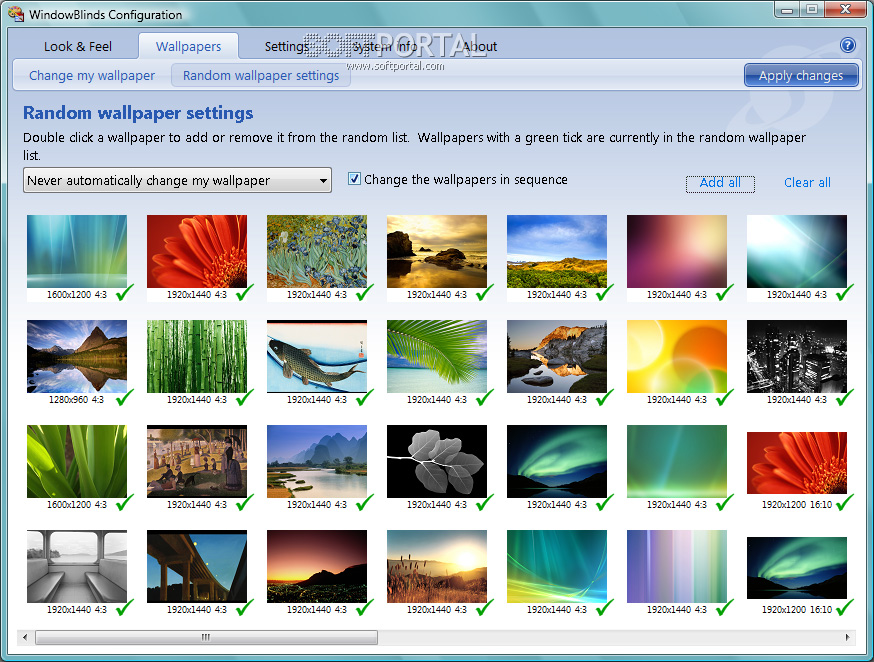Pick the x-ray leaves on black wallpaper
Image resolution: width=874 pixels, height=662 pixels.
tap(436, 461)
